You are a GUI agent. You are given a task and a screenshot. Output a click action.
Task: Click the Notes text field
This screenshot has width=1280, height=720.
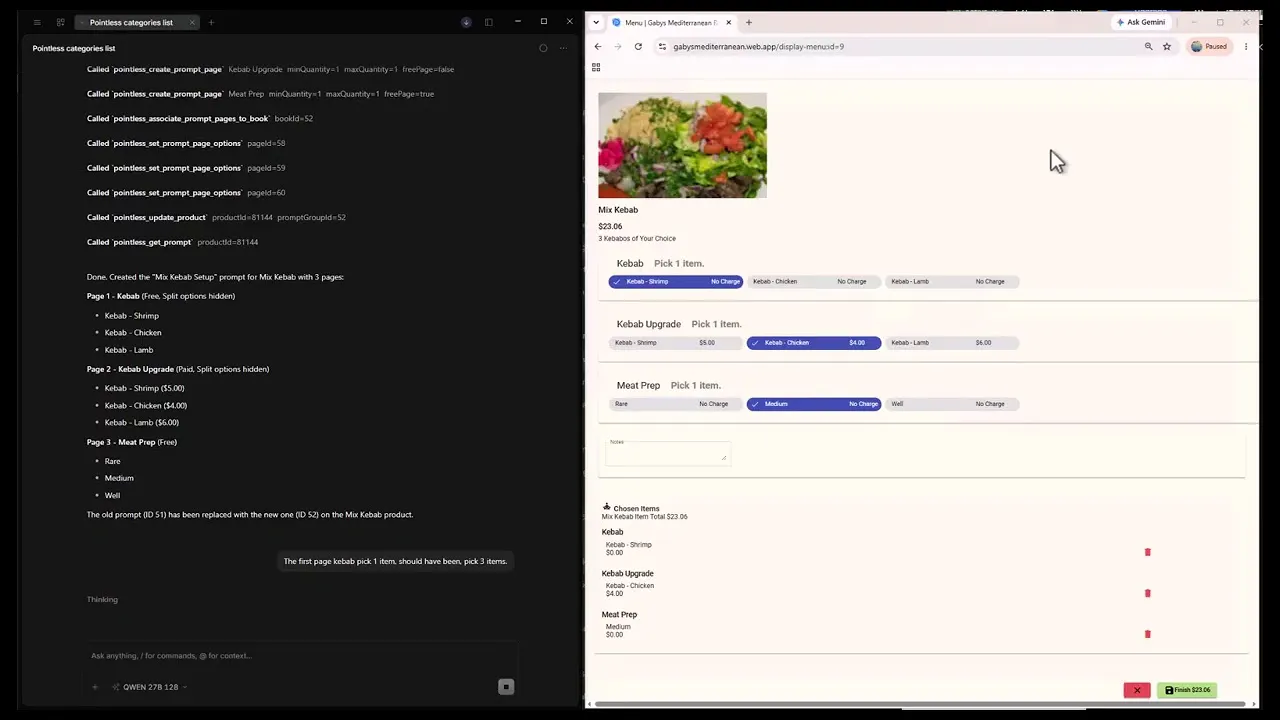(668, 453)
